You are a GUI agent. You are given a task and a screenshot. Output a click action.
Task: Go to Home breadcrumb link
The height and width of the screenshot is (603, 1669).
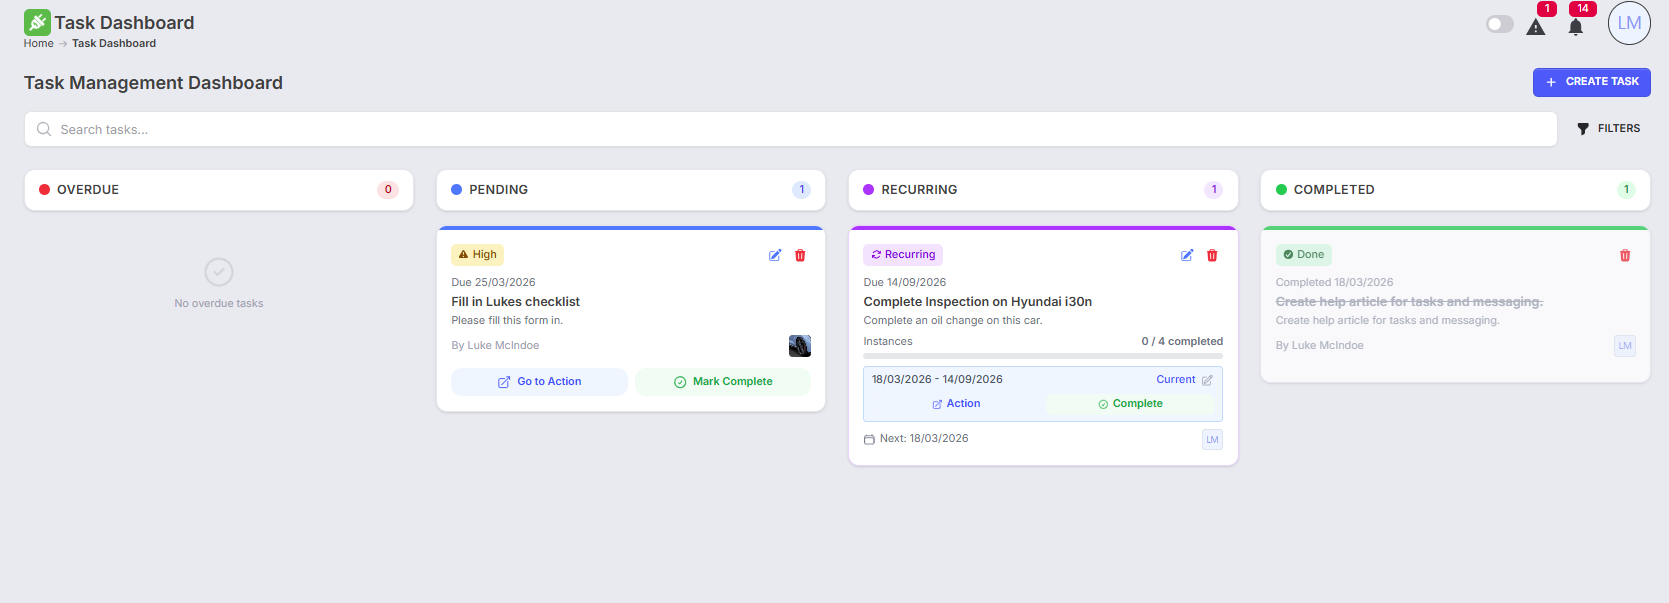(39, 44)
